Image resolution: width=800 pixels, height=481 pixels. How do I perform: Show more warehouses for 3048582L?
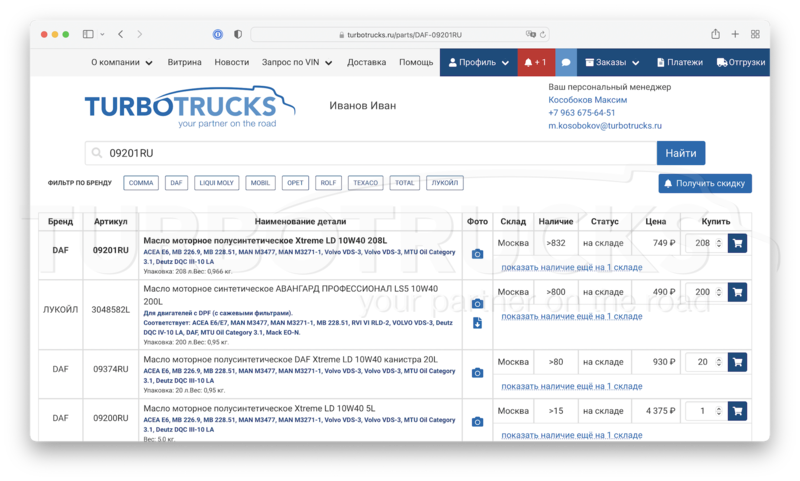[571, 316]
